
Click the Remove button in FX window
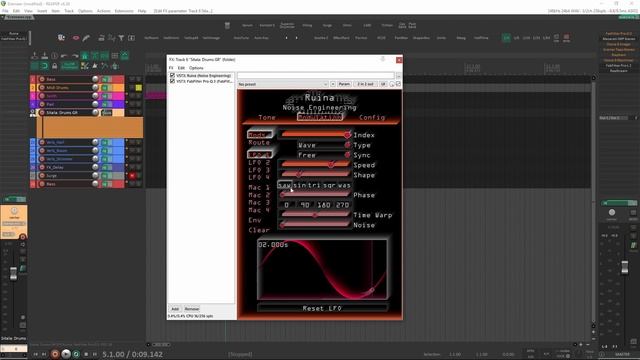(191, 309)
